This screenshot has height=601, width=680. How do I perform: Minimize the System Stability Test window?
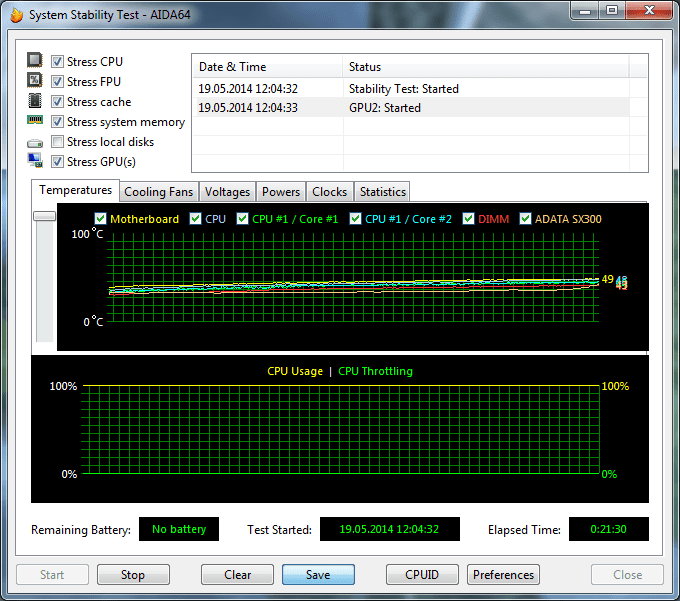pos(585,10)
